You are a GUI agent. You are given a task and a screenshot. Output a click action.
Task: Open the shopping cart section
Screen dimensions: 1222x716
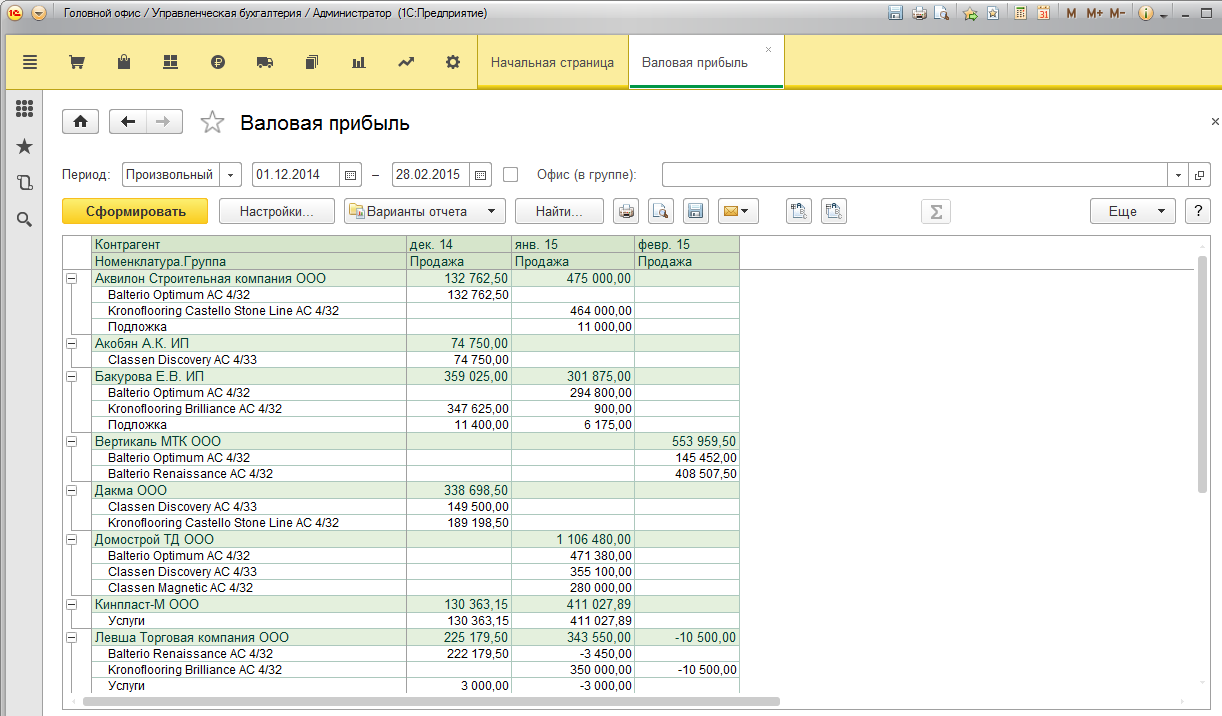click(x=76, y=62)
